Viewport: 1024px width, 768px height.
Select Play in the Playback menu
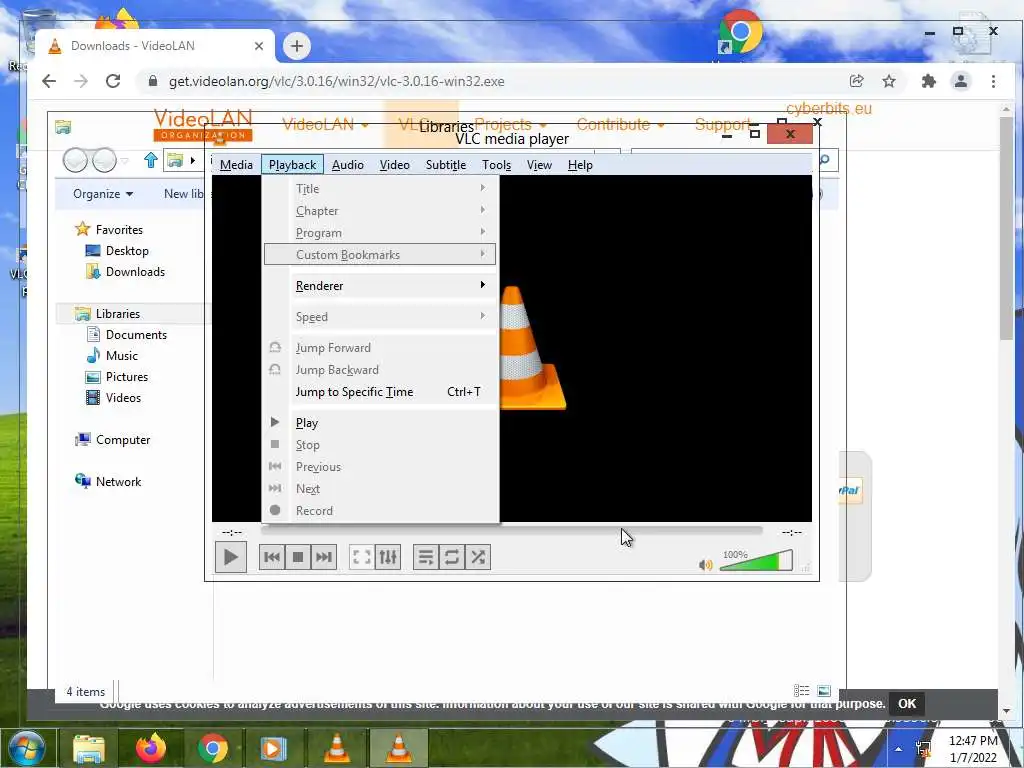380,423
